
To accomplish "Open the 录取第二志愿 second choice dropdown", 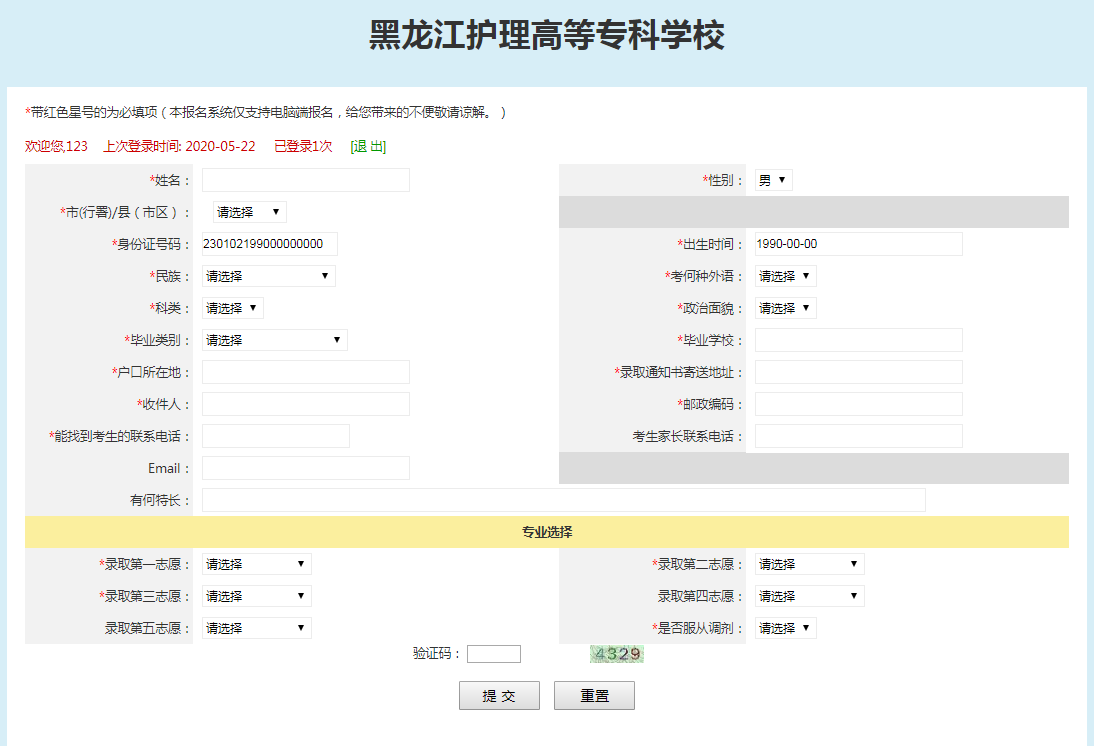I will pos(809,564).
